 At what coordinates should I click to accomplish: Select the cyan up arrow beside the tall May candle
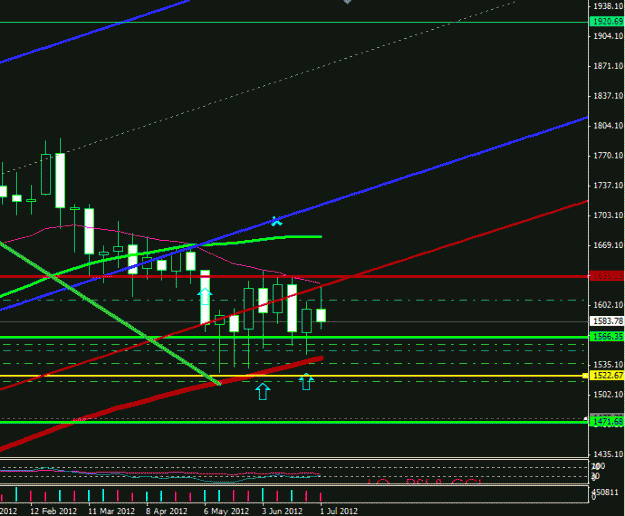point(205,296)
